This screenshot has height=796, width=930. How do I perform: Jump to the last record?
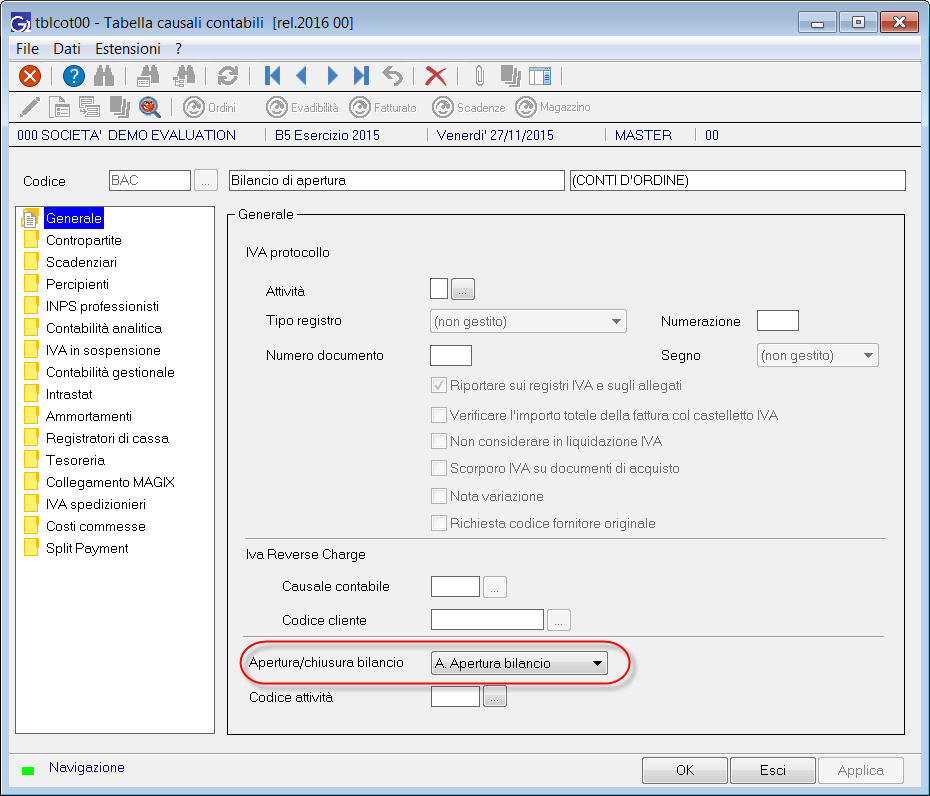point(361,76)
